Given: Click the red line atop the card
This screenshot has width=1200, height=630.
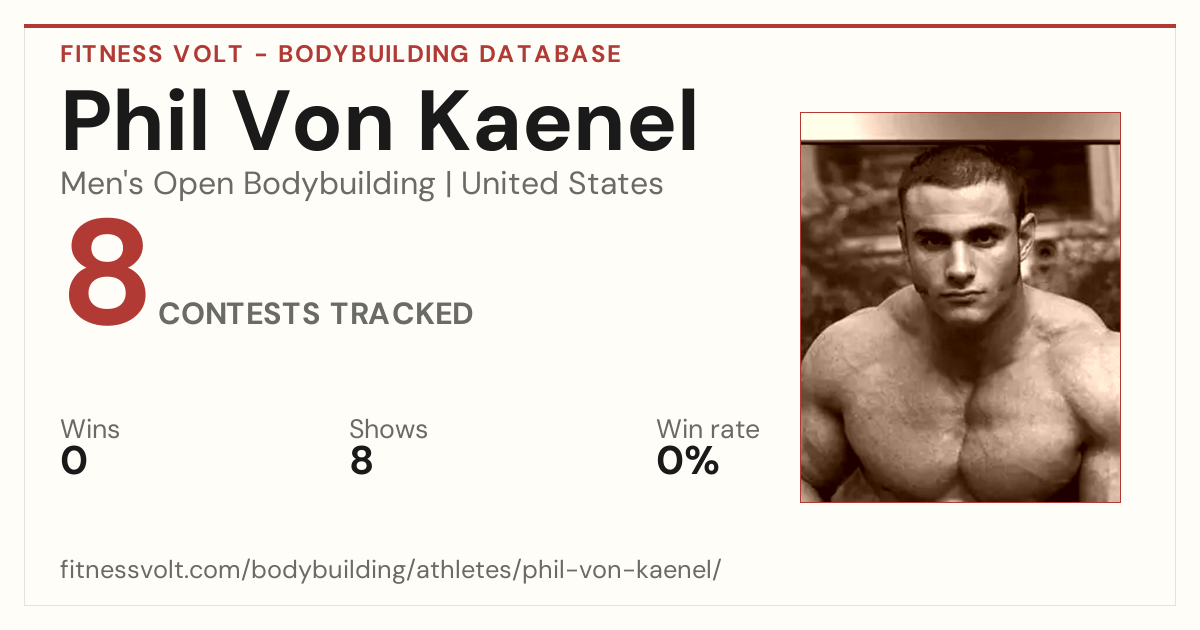Looking at the screenshot, I should [600, 26].
